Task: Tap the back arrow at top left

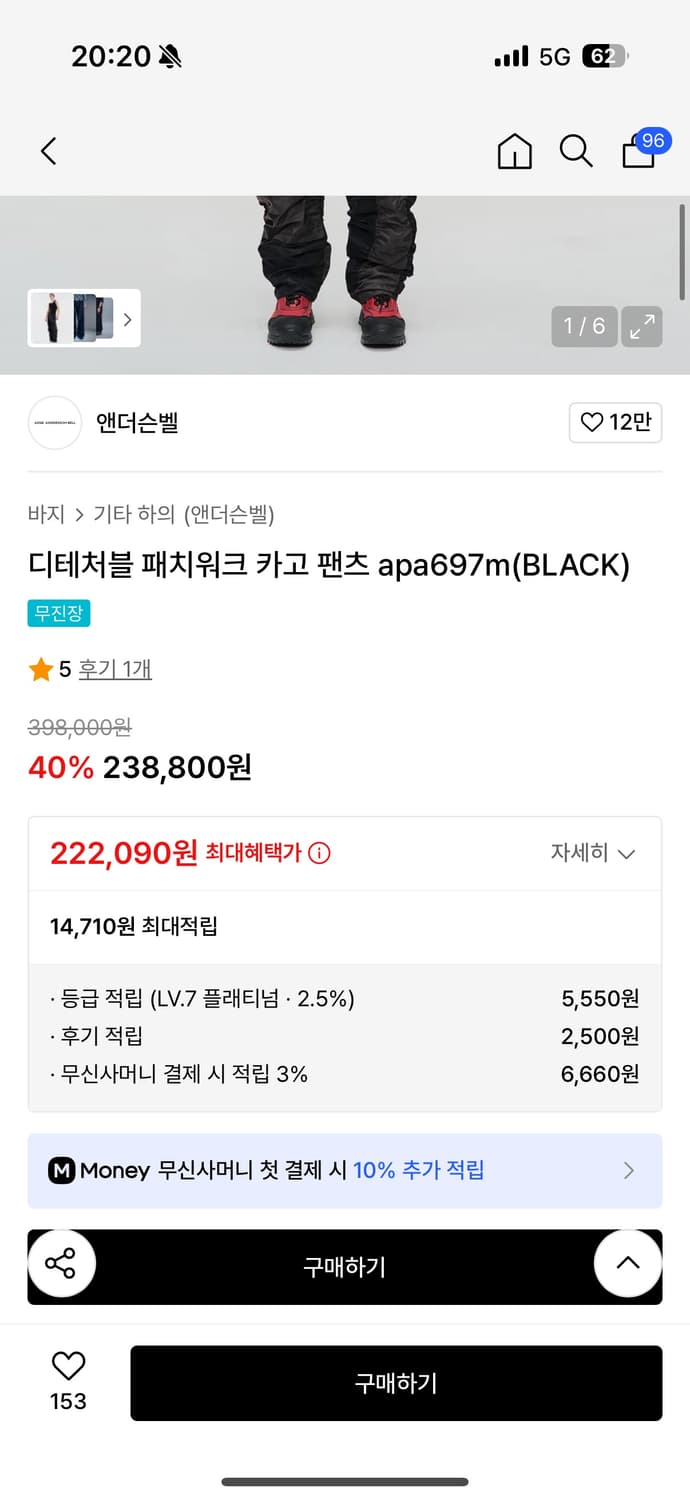Action: click(x=47, y=151)
